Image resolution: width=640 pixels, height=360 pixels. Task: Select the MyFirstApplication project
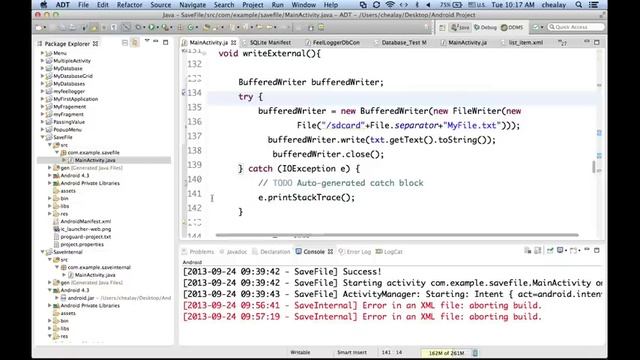click(x=76, y=99)
